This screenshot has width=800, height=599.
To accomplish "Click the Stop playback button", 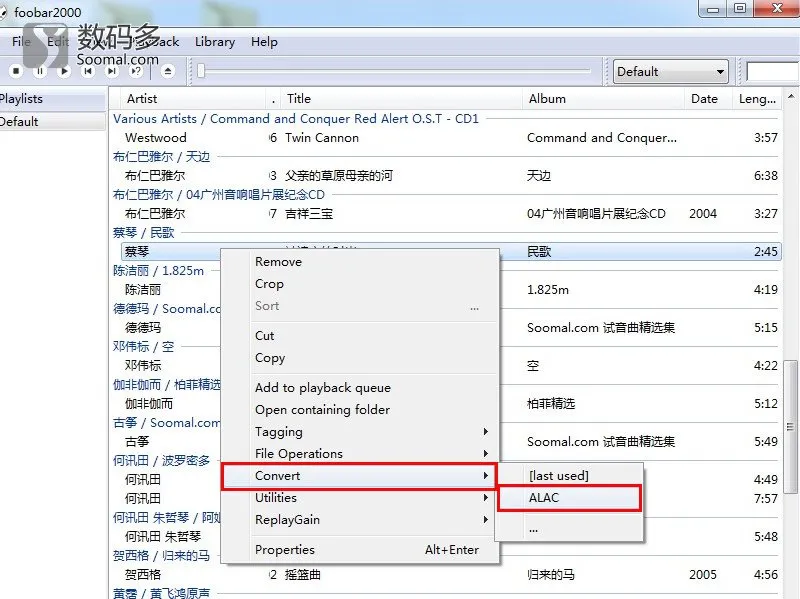I will (x=16, y=71).
